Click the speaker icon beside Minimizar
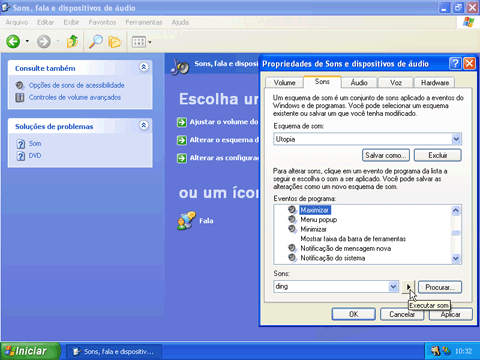This screenshot has height=360, width=480. point(292,229)
